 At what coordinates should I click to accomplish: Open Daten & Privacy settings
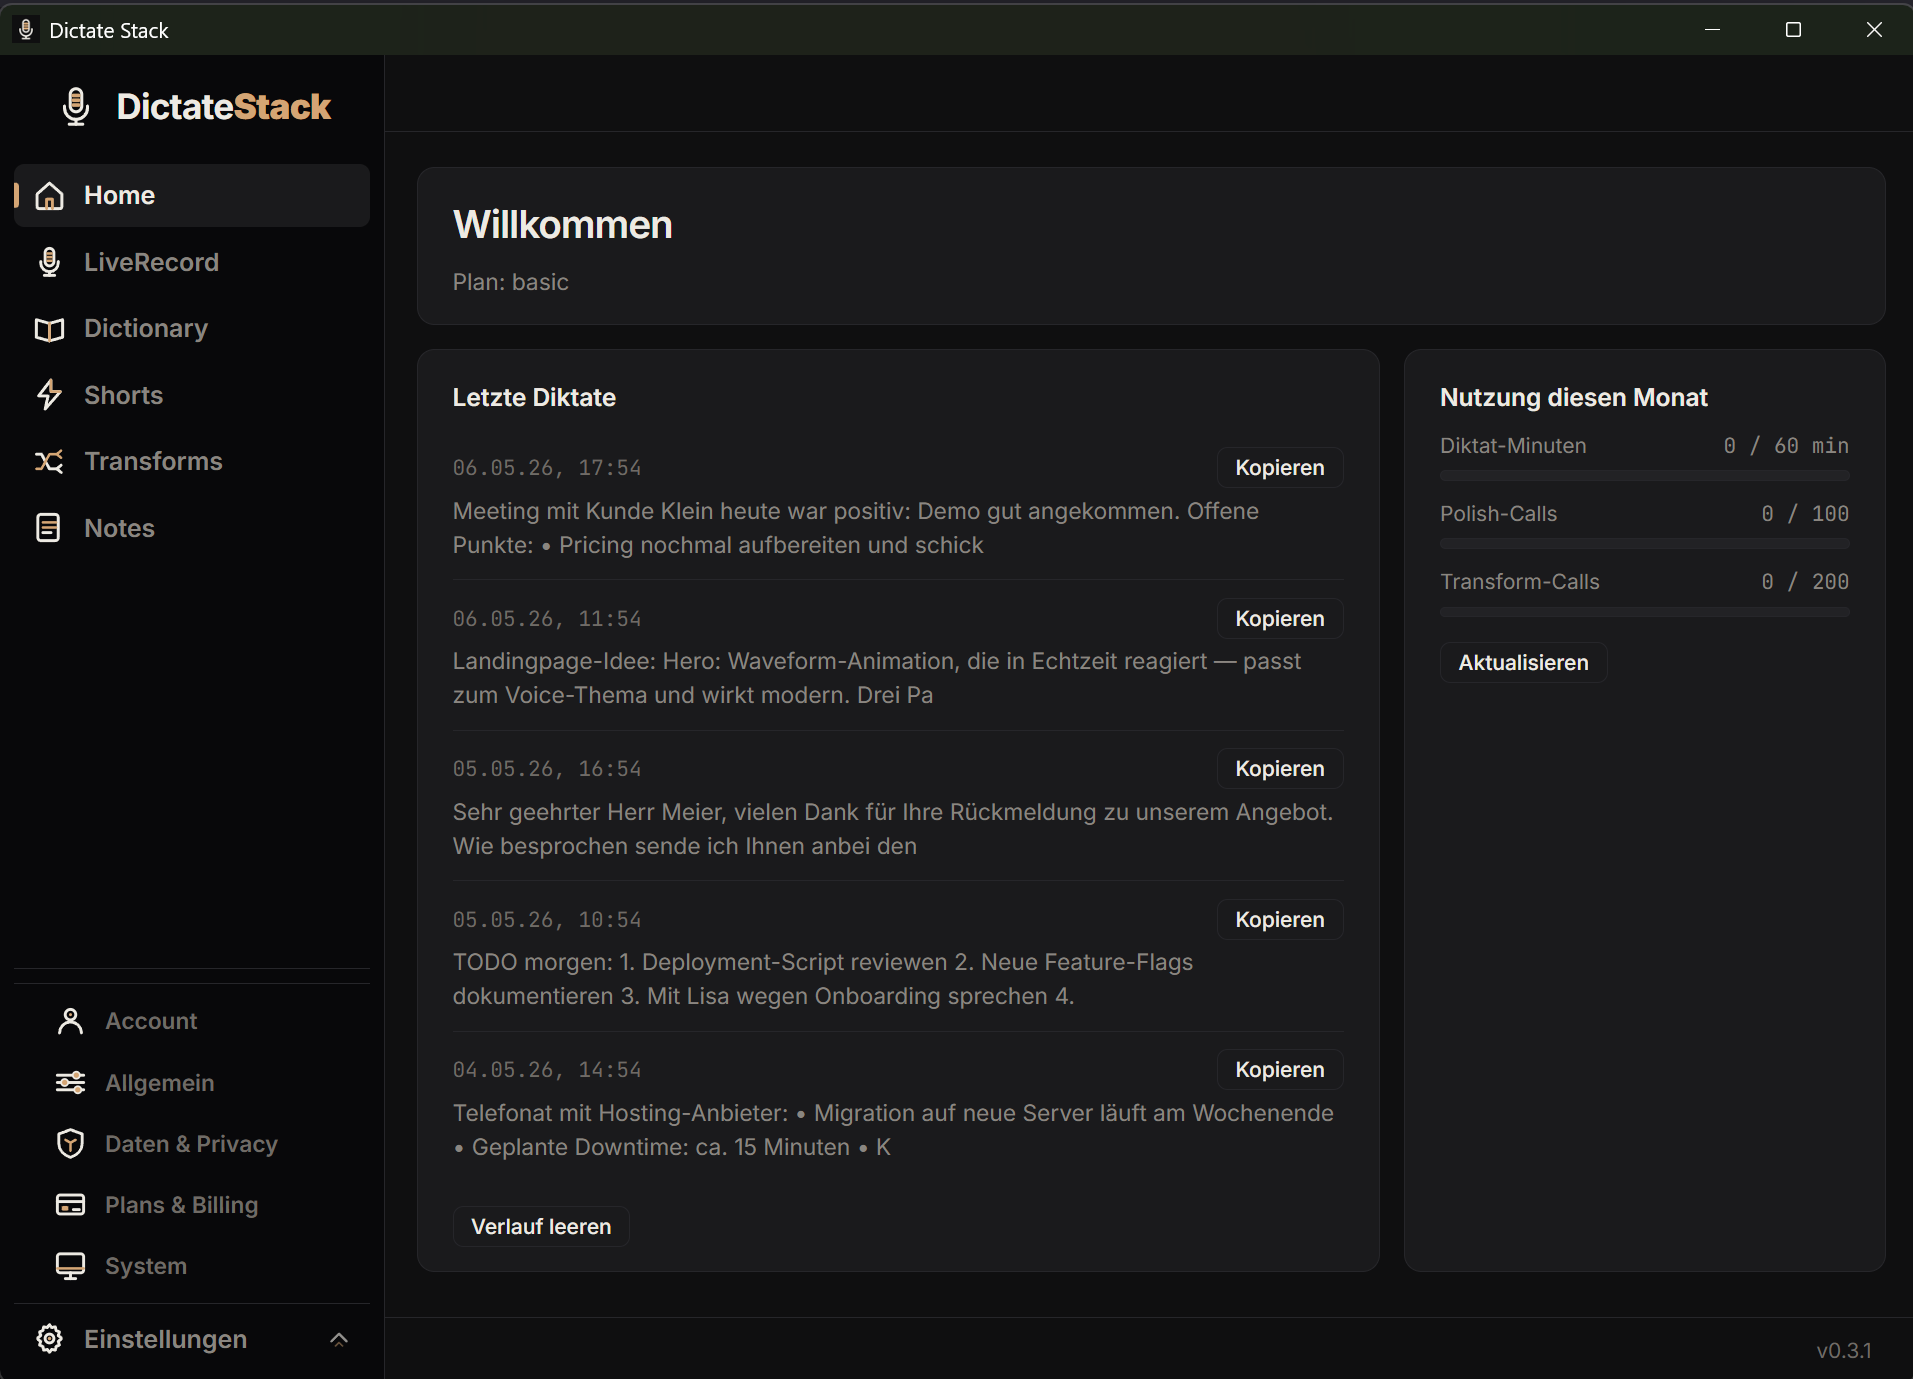coord(192,1144)
